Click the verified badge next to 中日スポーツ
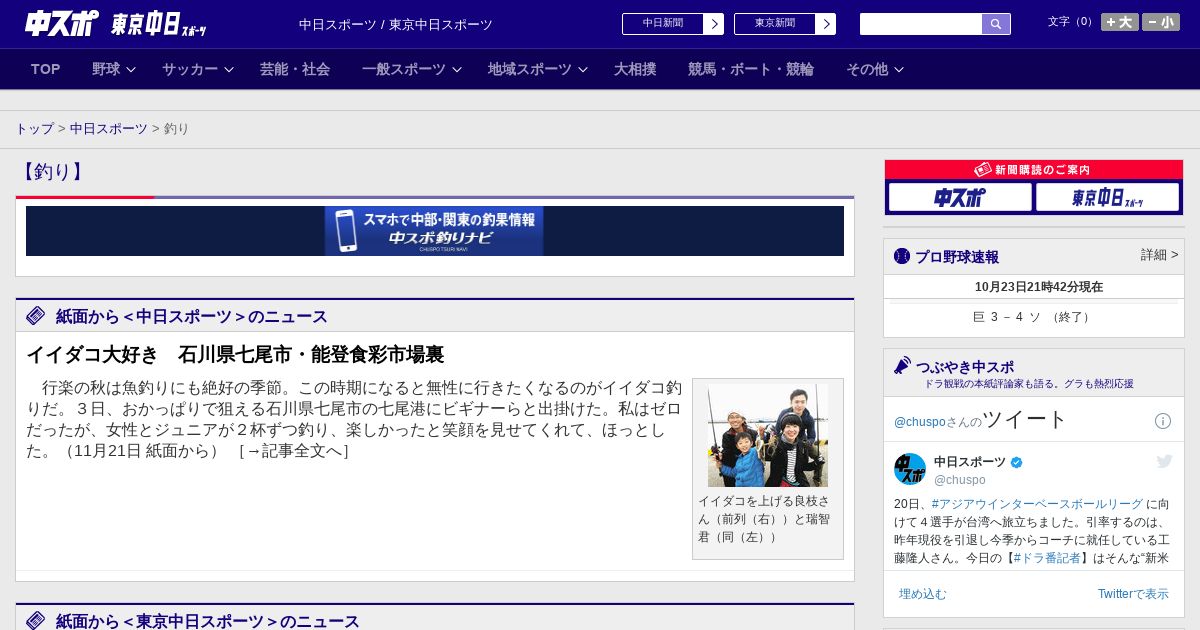The width and height of the screenshot is (1200, 630). (x=1017, y=462)
